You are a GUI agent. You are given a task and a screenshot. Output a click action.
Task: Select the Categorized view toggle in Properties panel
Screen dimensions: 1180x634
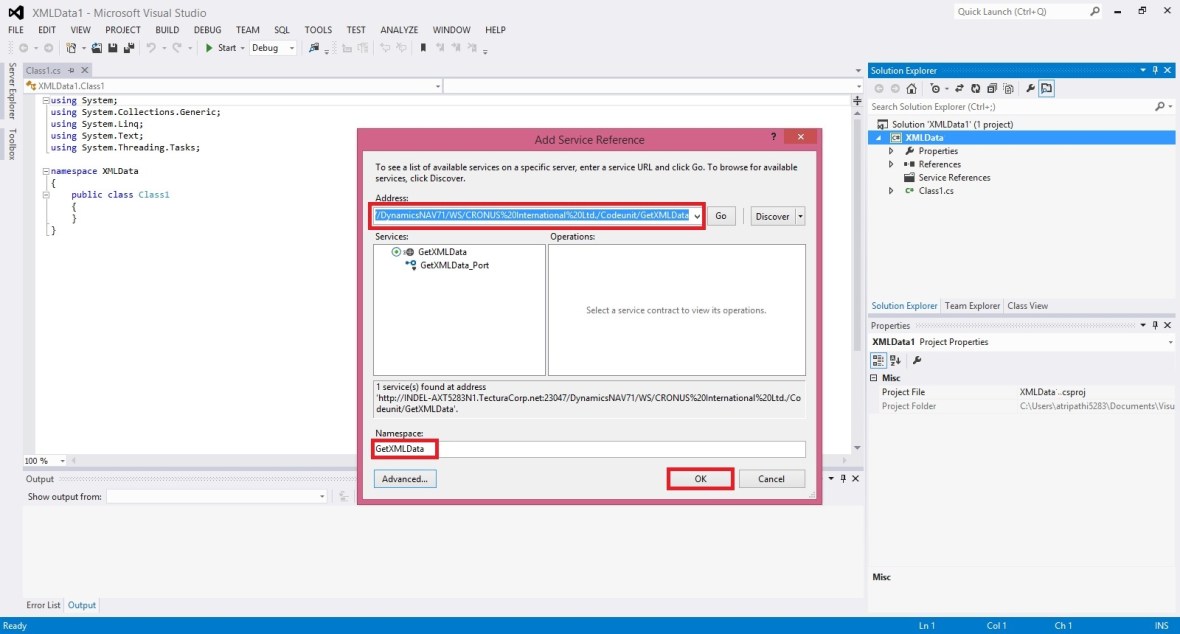(880, 359)
